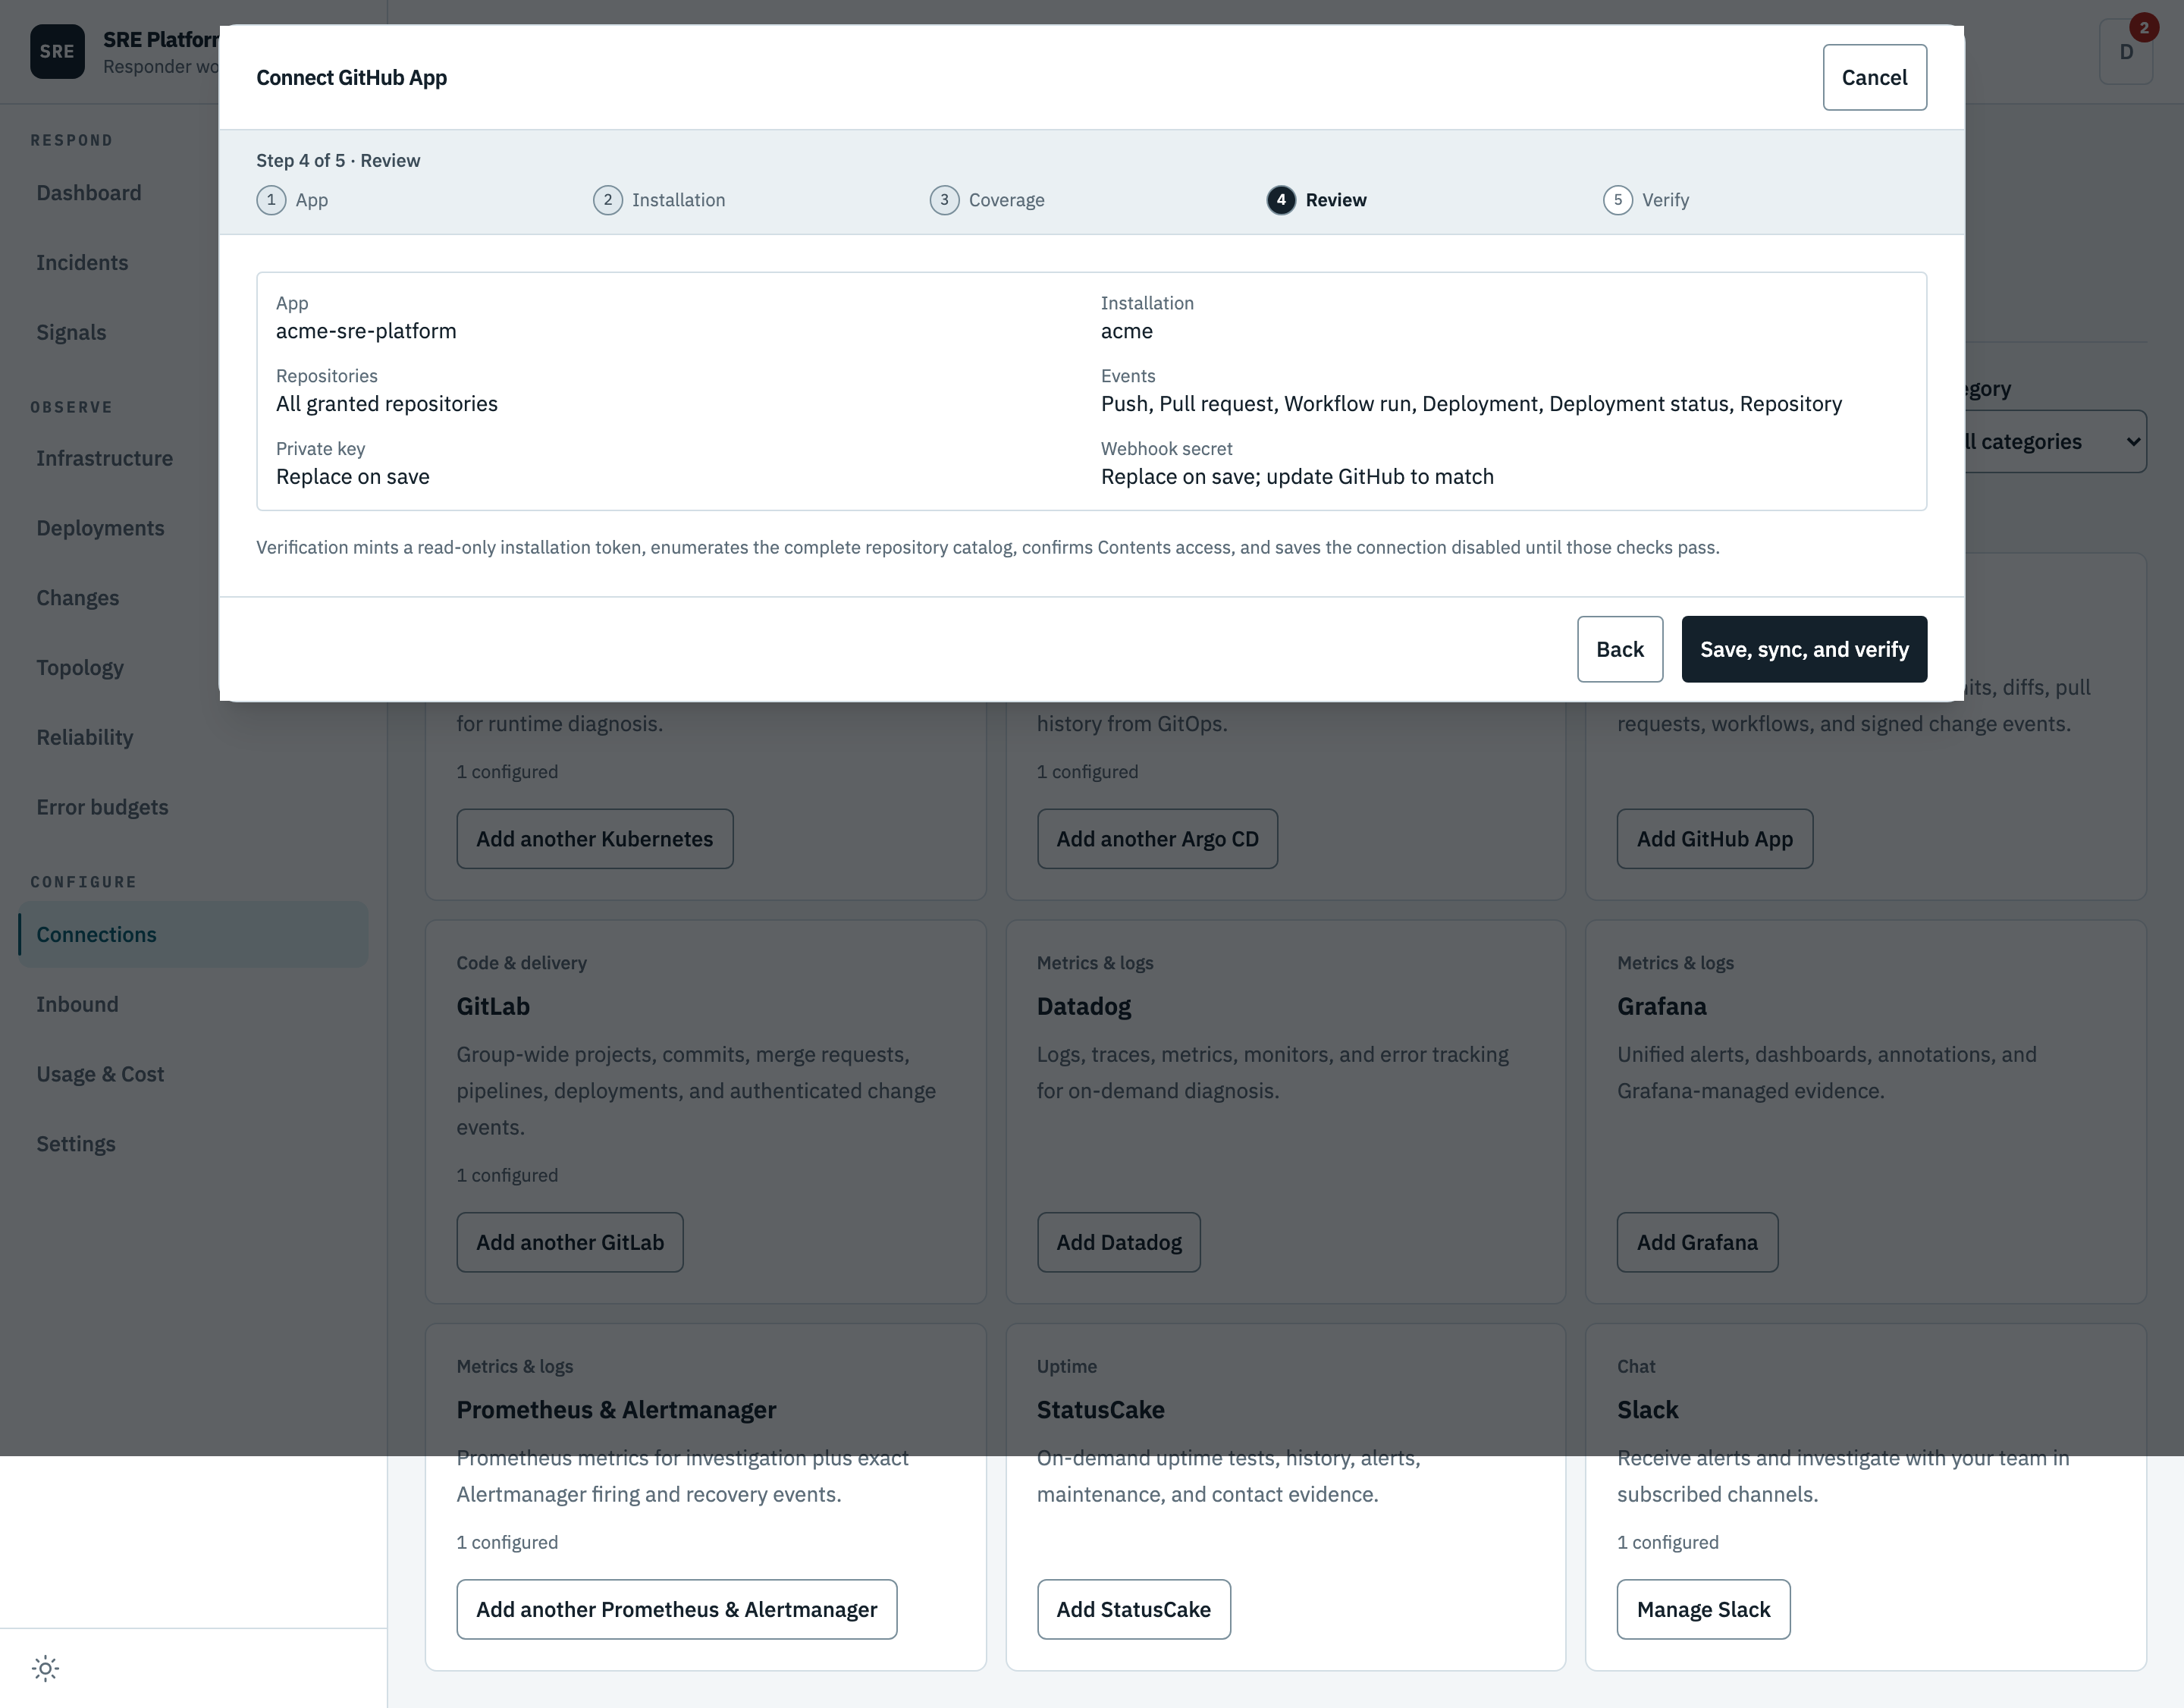2184x1708 pixels.
Task: Click the Coverage step label
Action: [x=1006, y=200]
